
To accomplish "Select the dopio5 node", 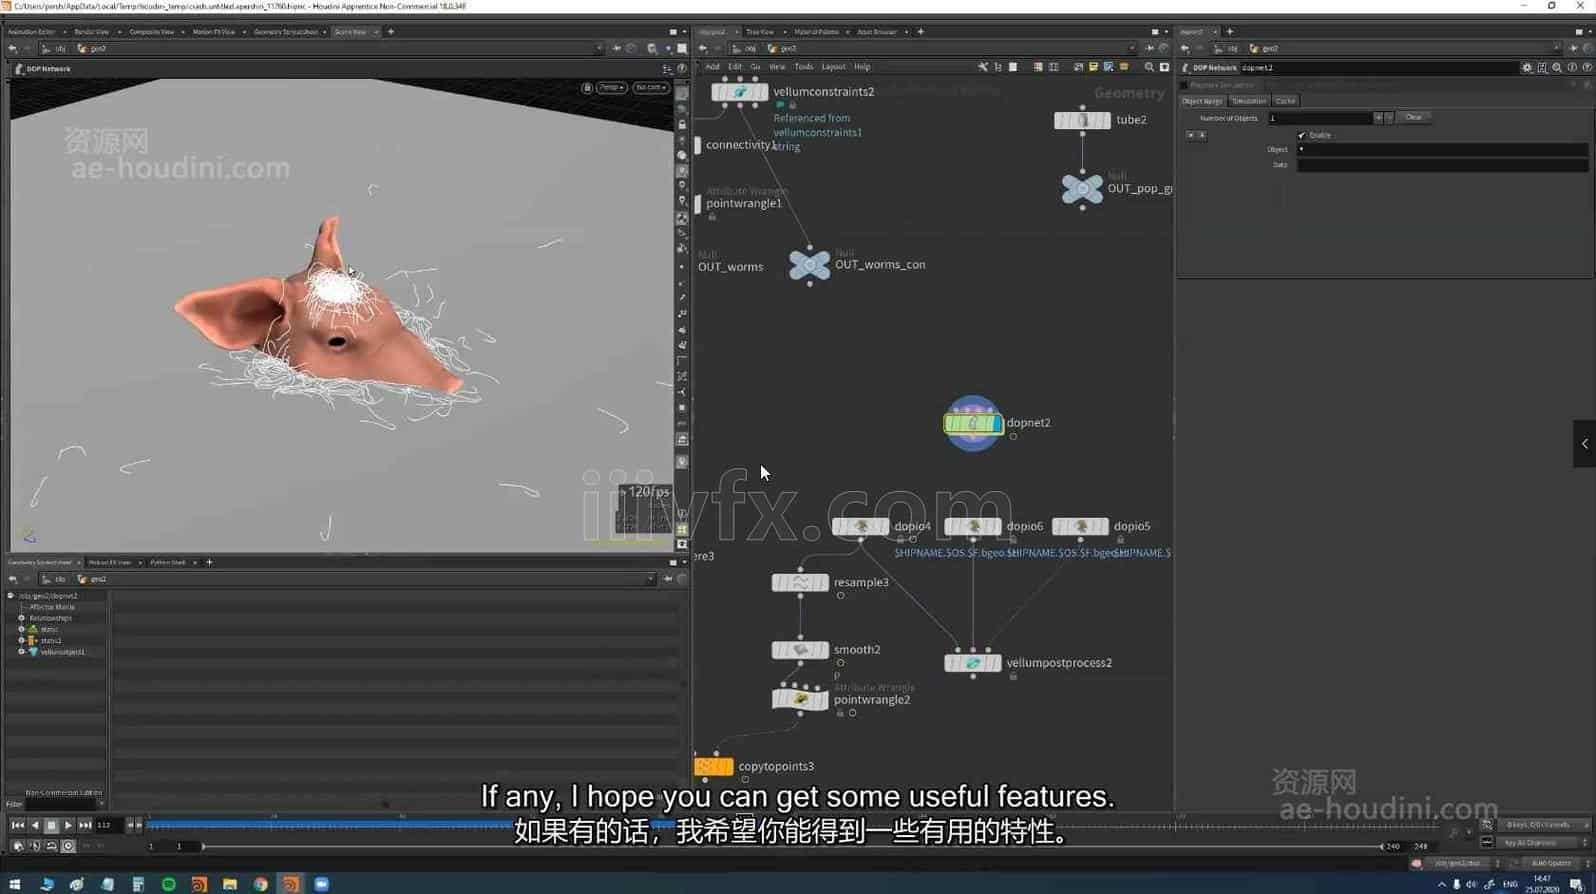I will (x=1080, y=526).
